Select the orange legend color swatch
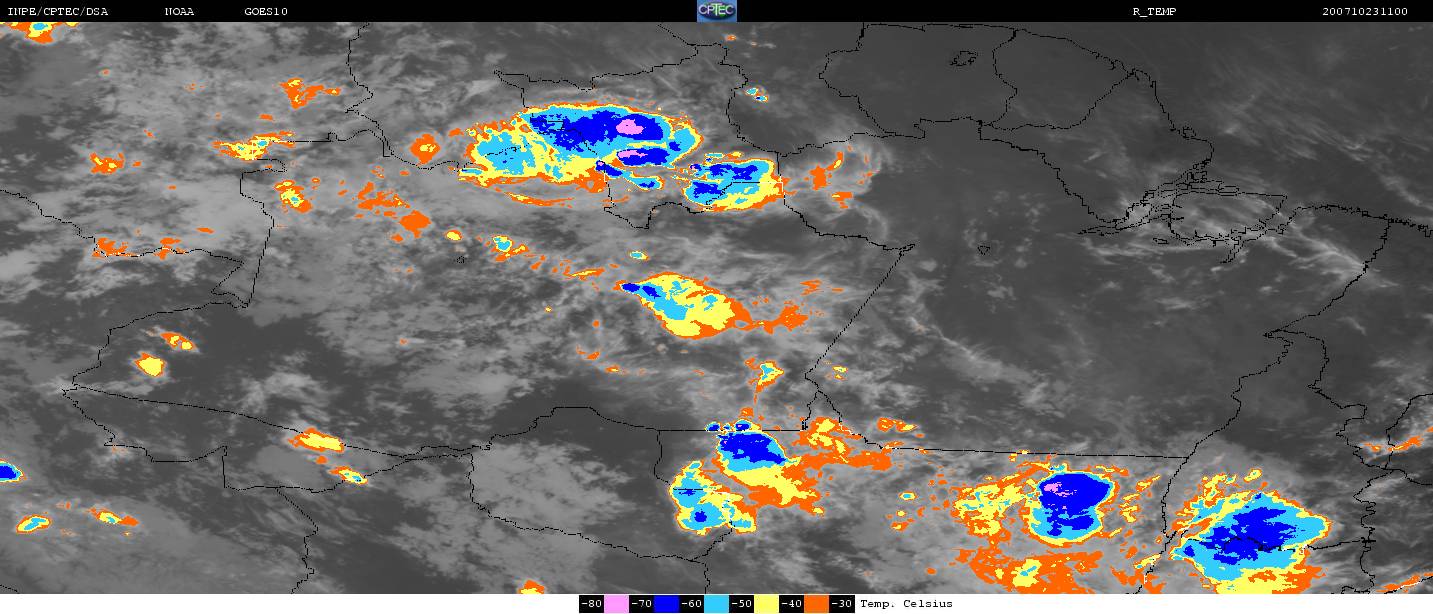1433x614 pixels. pyautogui.click(x=817, y=604)
